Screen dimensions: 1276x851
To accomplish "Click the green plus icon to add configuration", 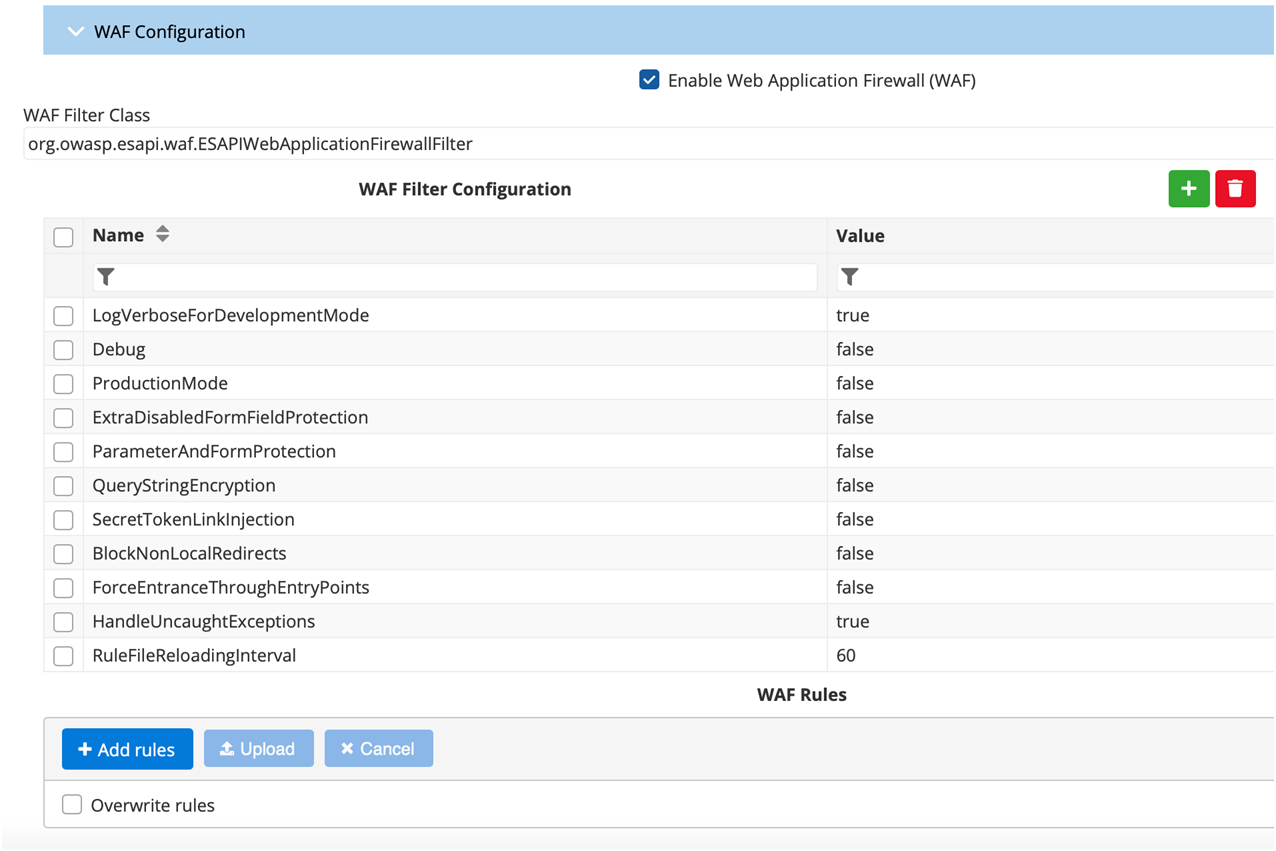I will [1189, 188].
